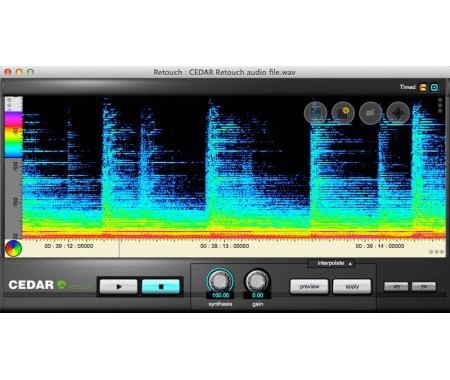
Task: Click the gain knob
Action: 257,281
